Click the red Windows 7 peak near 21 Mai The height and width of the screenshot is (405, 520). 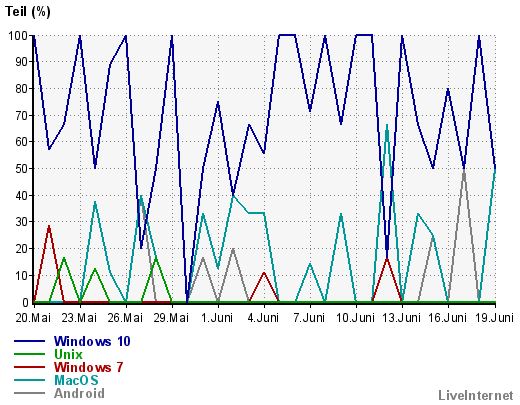click(x=49, y=226)
